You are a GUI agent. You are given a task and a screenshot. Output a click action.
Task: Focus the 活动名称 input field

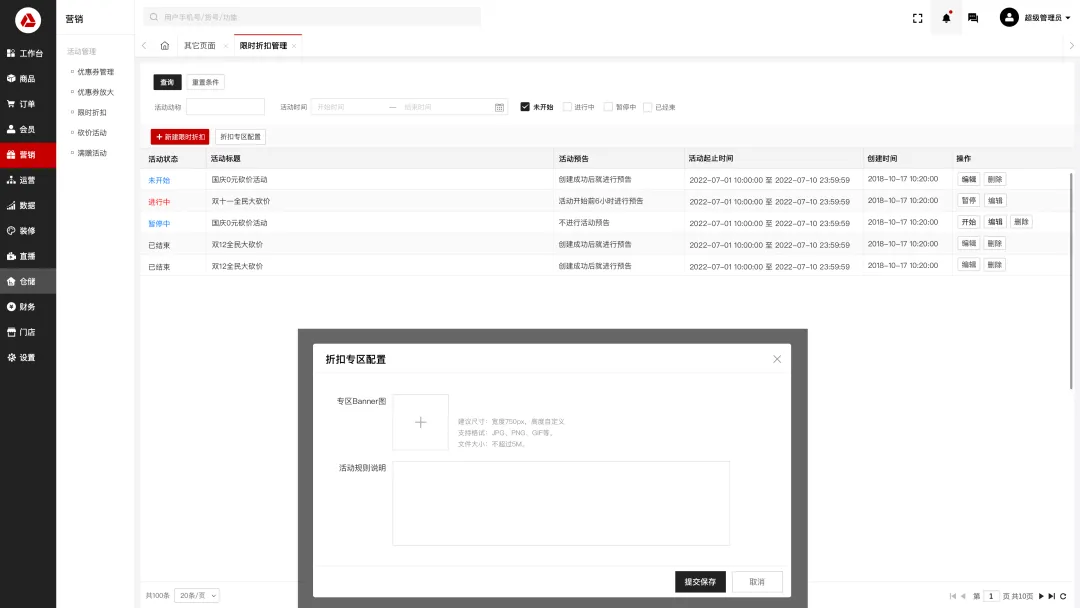coord(225,107)
